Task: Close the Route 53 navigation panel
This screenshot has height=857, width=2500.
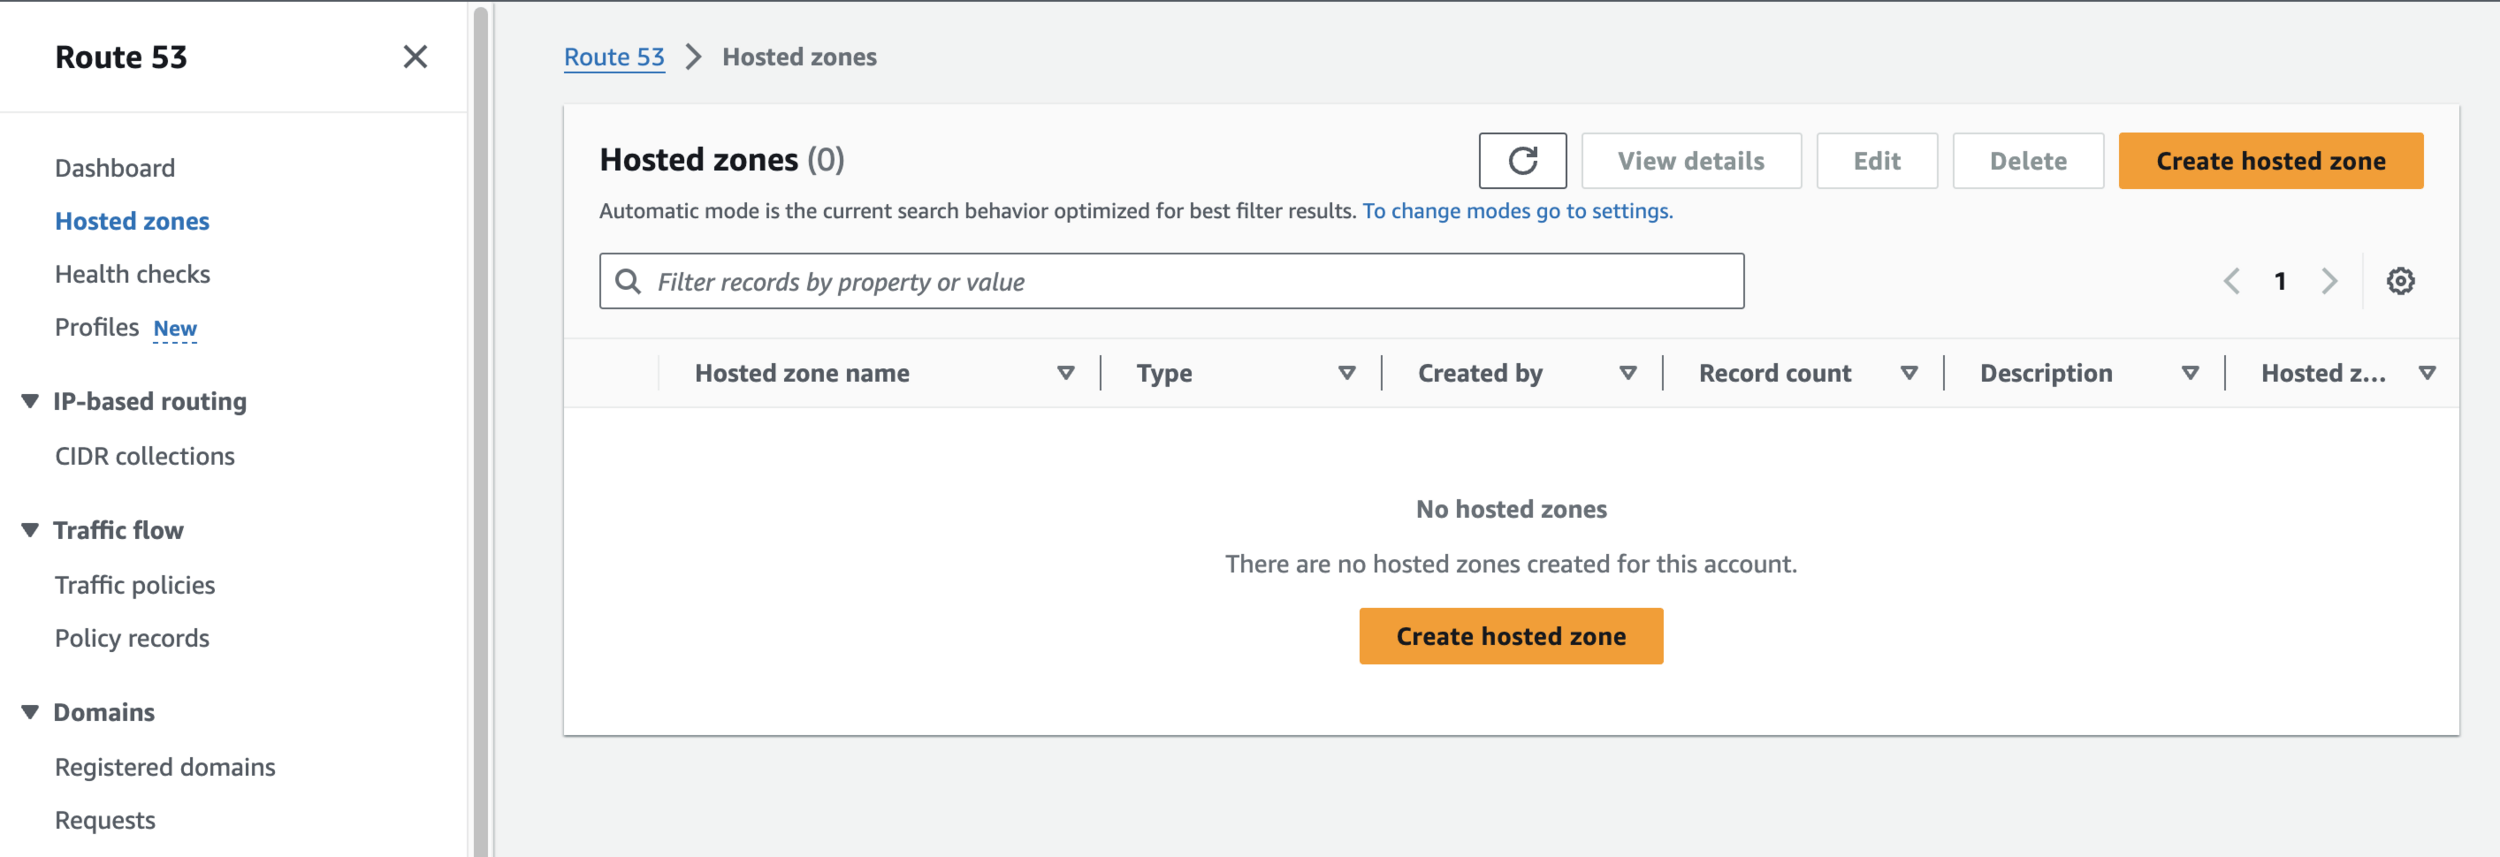Action: click(x=415, y=57)
